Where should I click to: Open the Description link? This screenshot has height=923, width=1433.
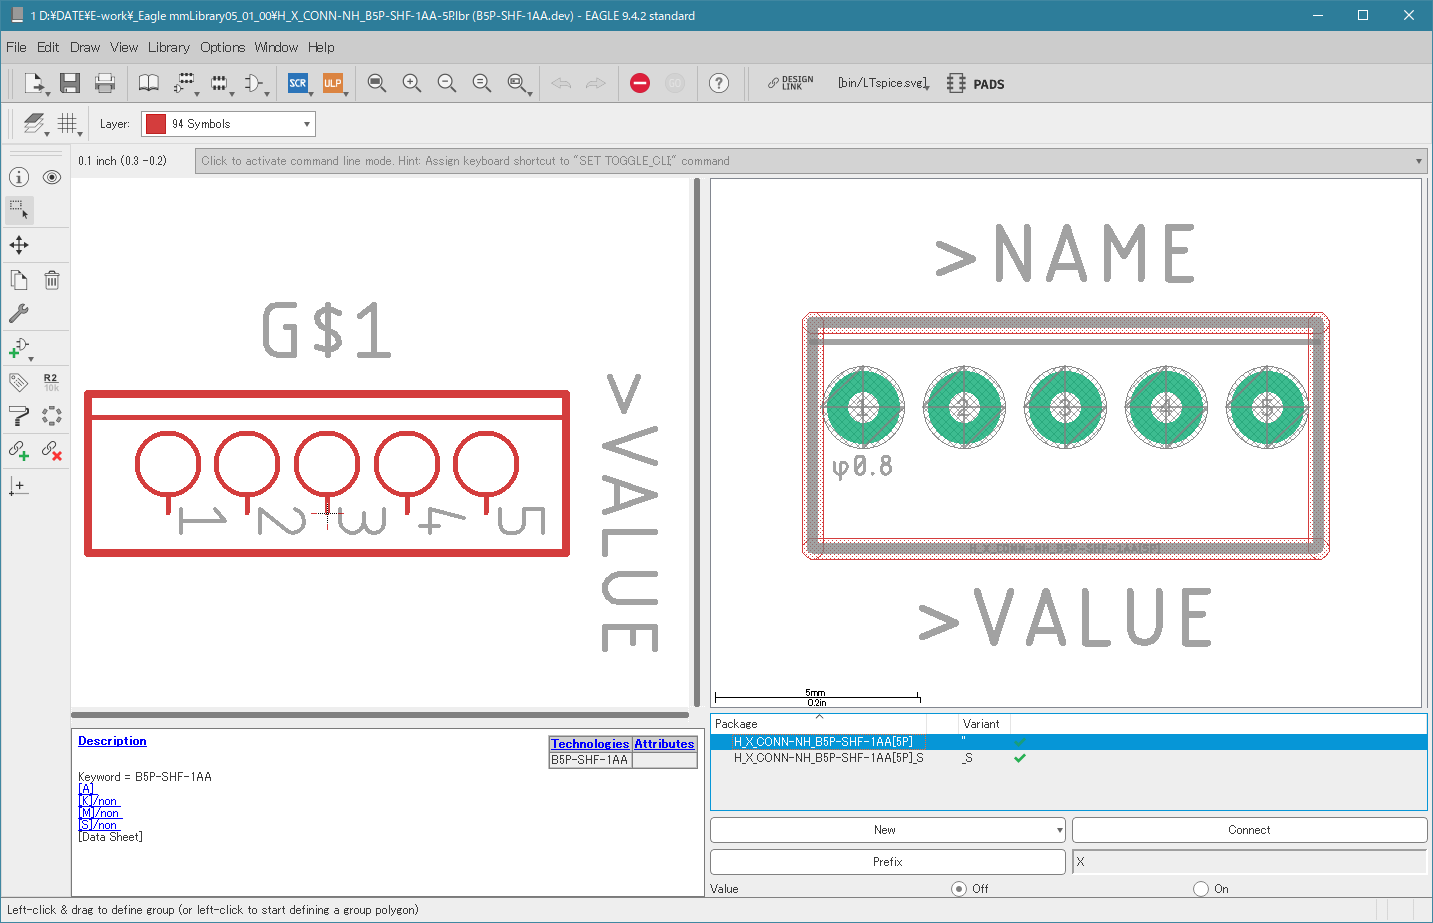click(112, 741)
